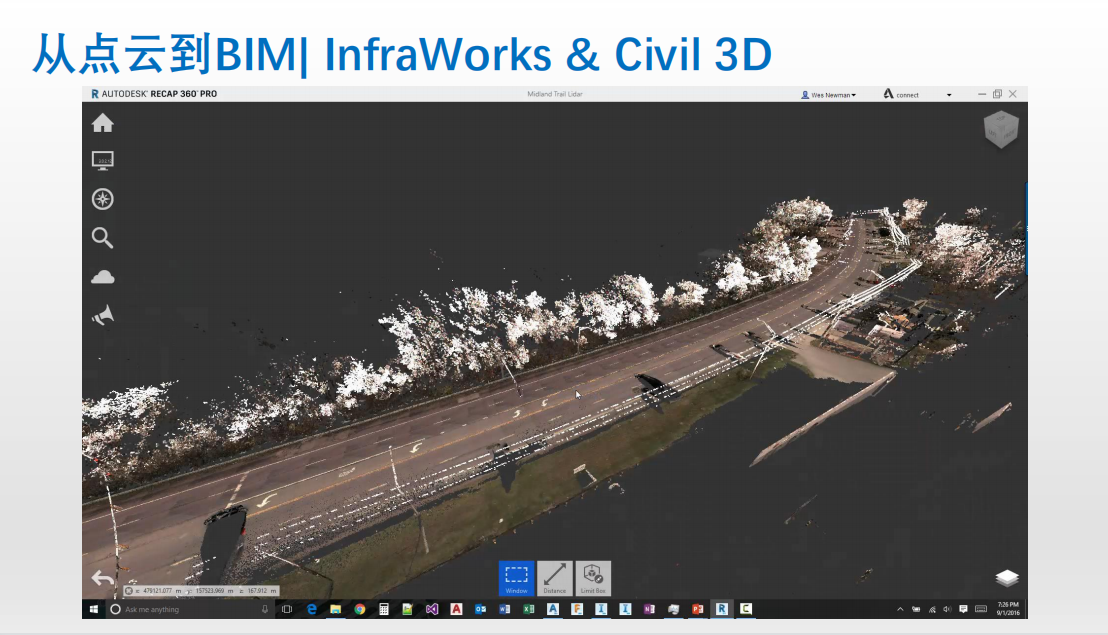Click the magnifier search icon
1108x635 pixels.
[102, 238]
